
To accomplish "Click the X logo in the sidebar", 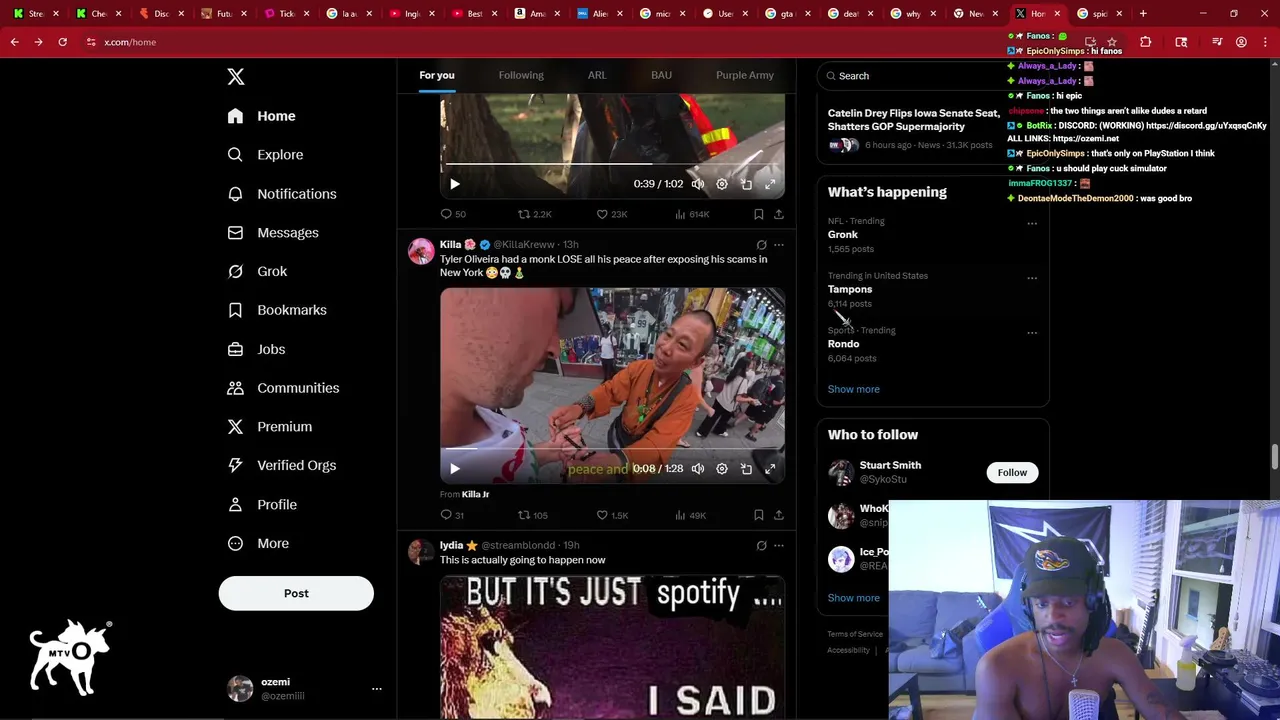I will click(235, 77).
